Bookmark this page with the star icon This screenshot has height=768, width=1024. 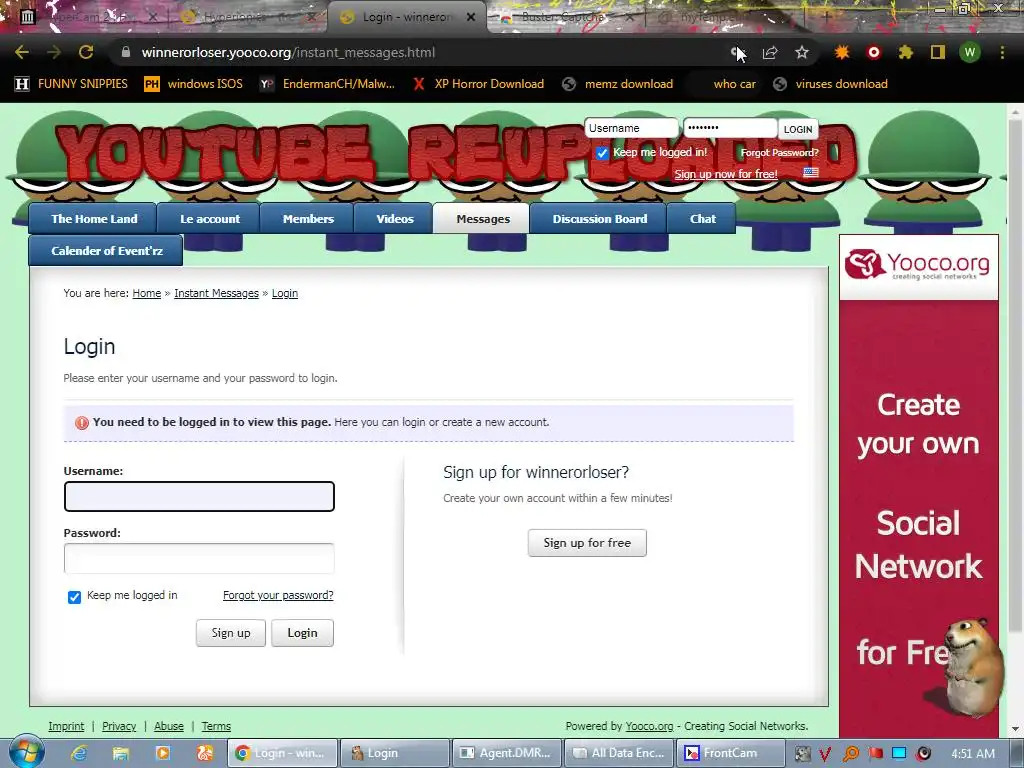point(802,52)
